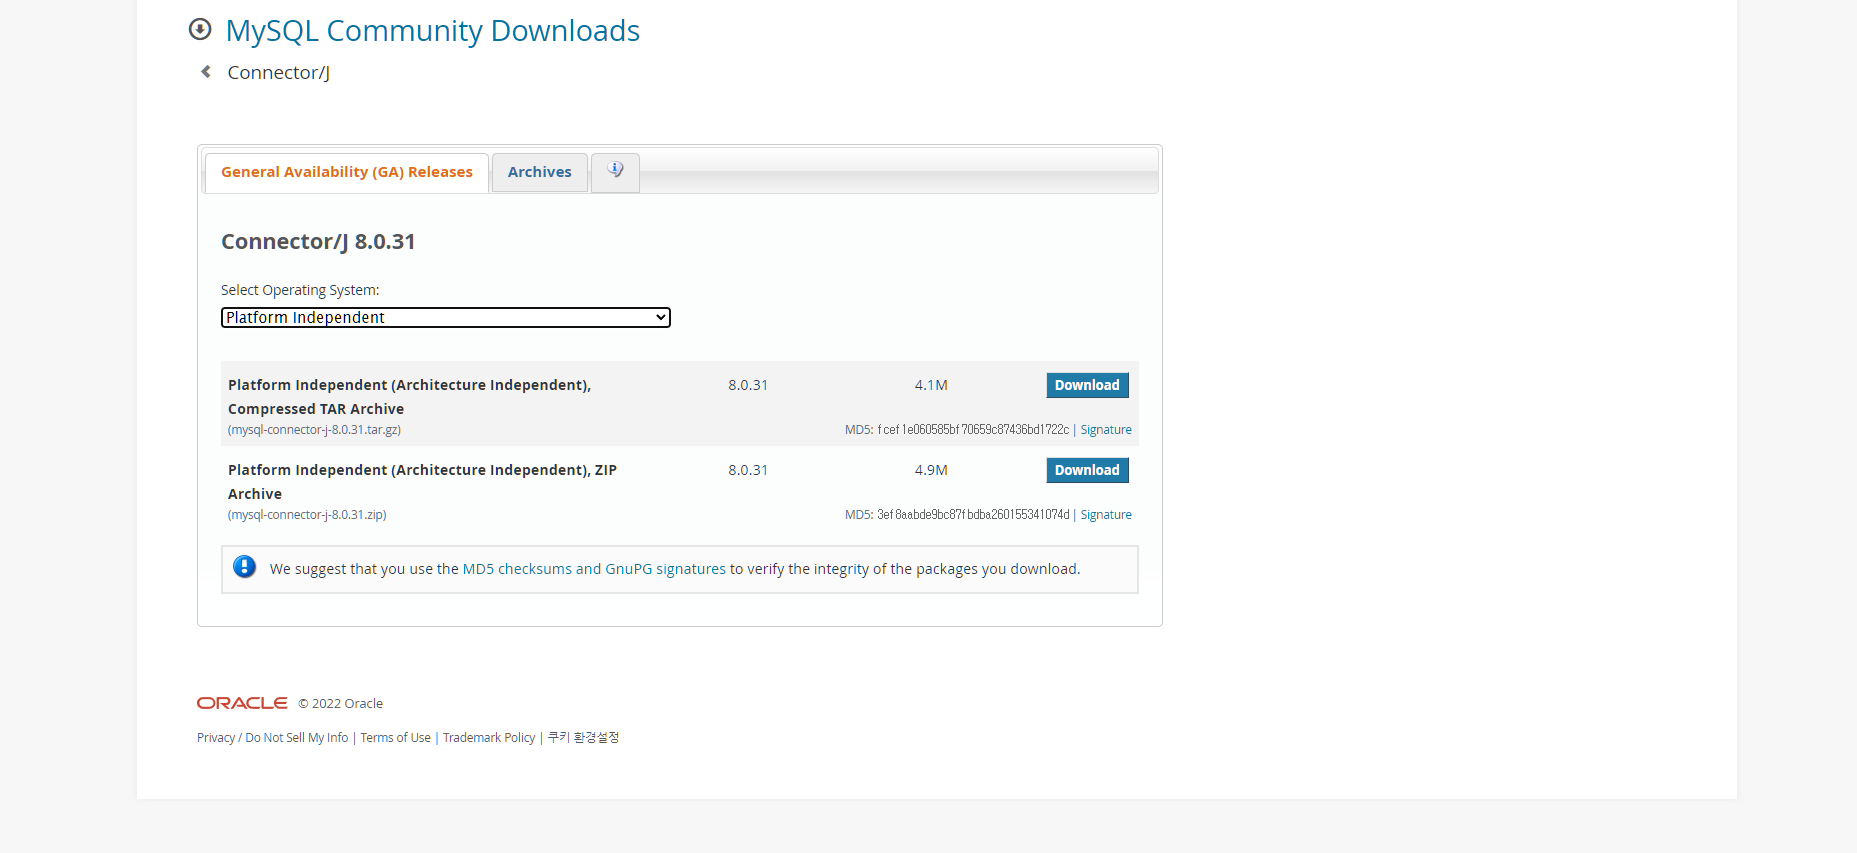Click the © 2022 Oracle copyright text
This screenshot has height=853, width=1857.
[340, 704]
